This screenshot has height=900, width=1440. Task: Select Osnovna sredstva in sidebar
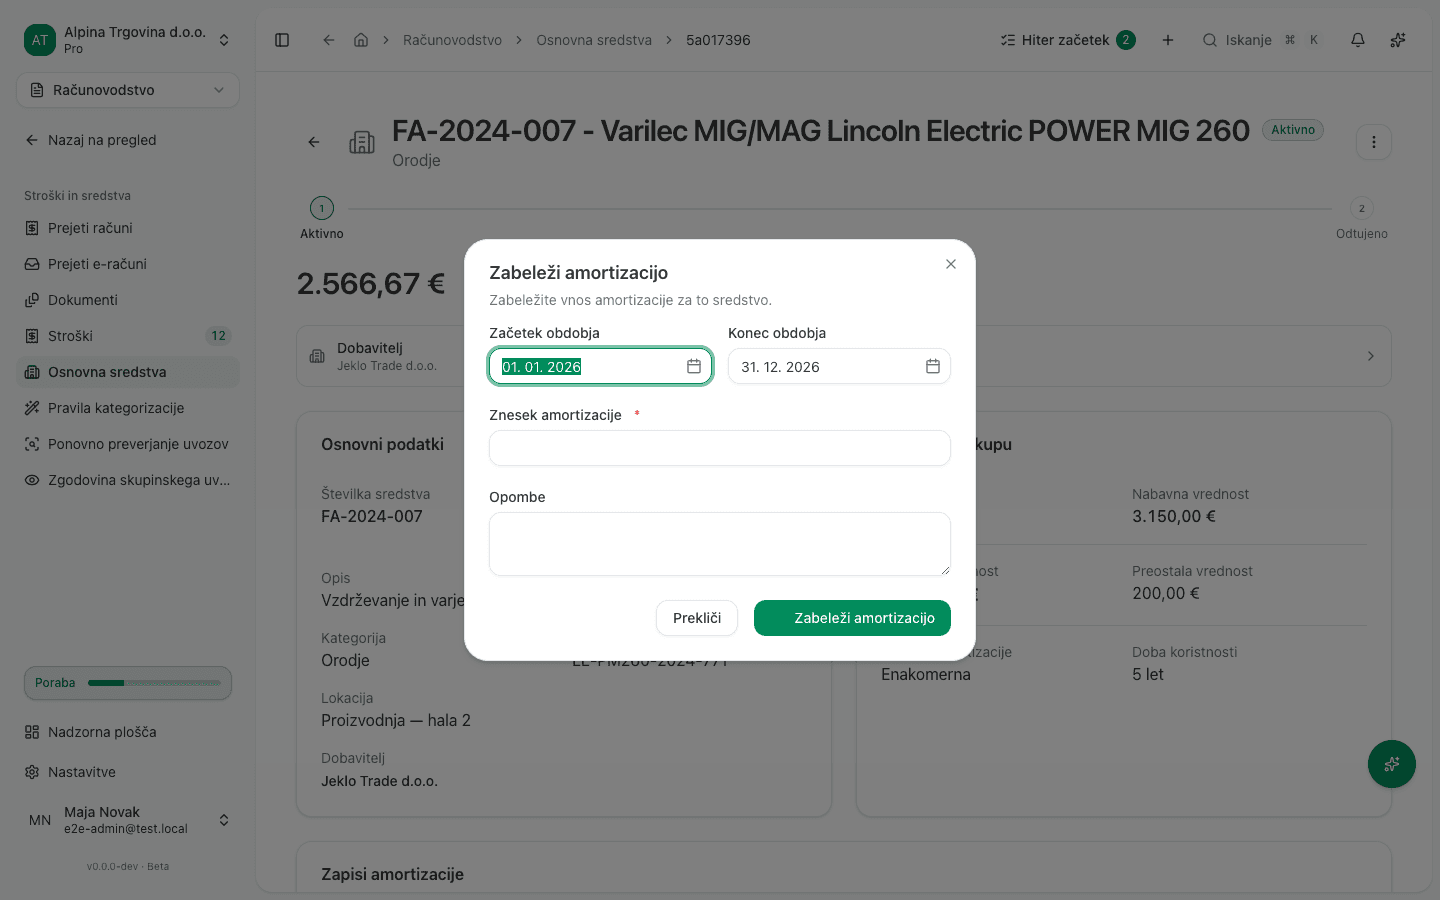[x=128, y=372]
